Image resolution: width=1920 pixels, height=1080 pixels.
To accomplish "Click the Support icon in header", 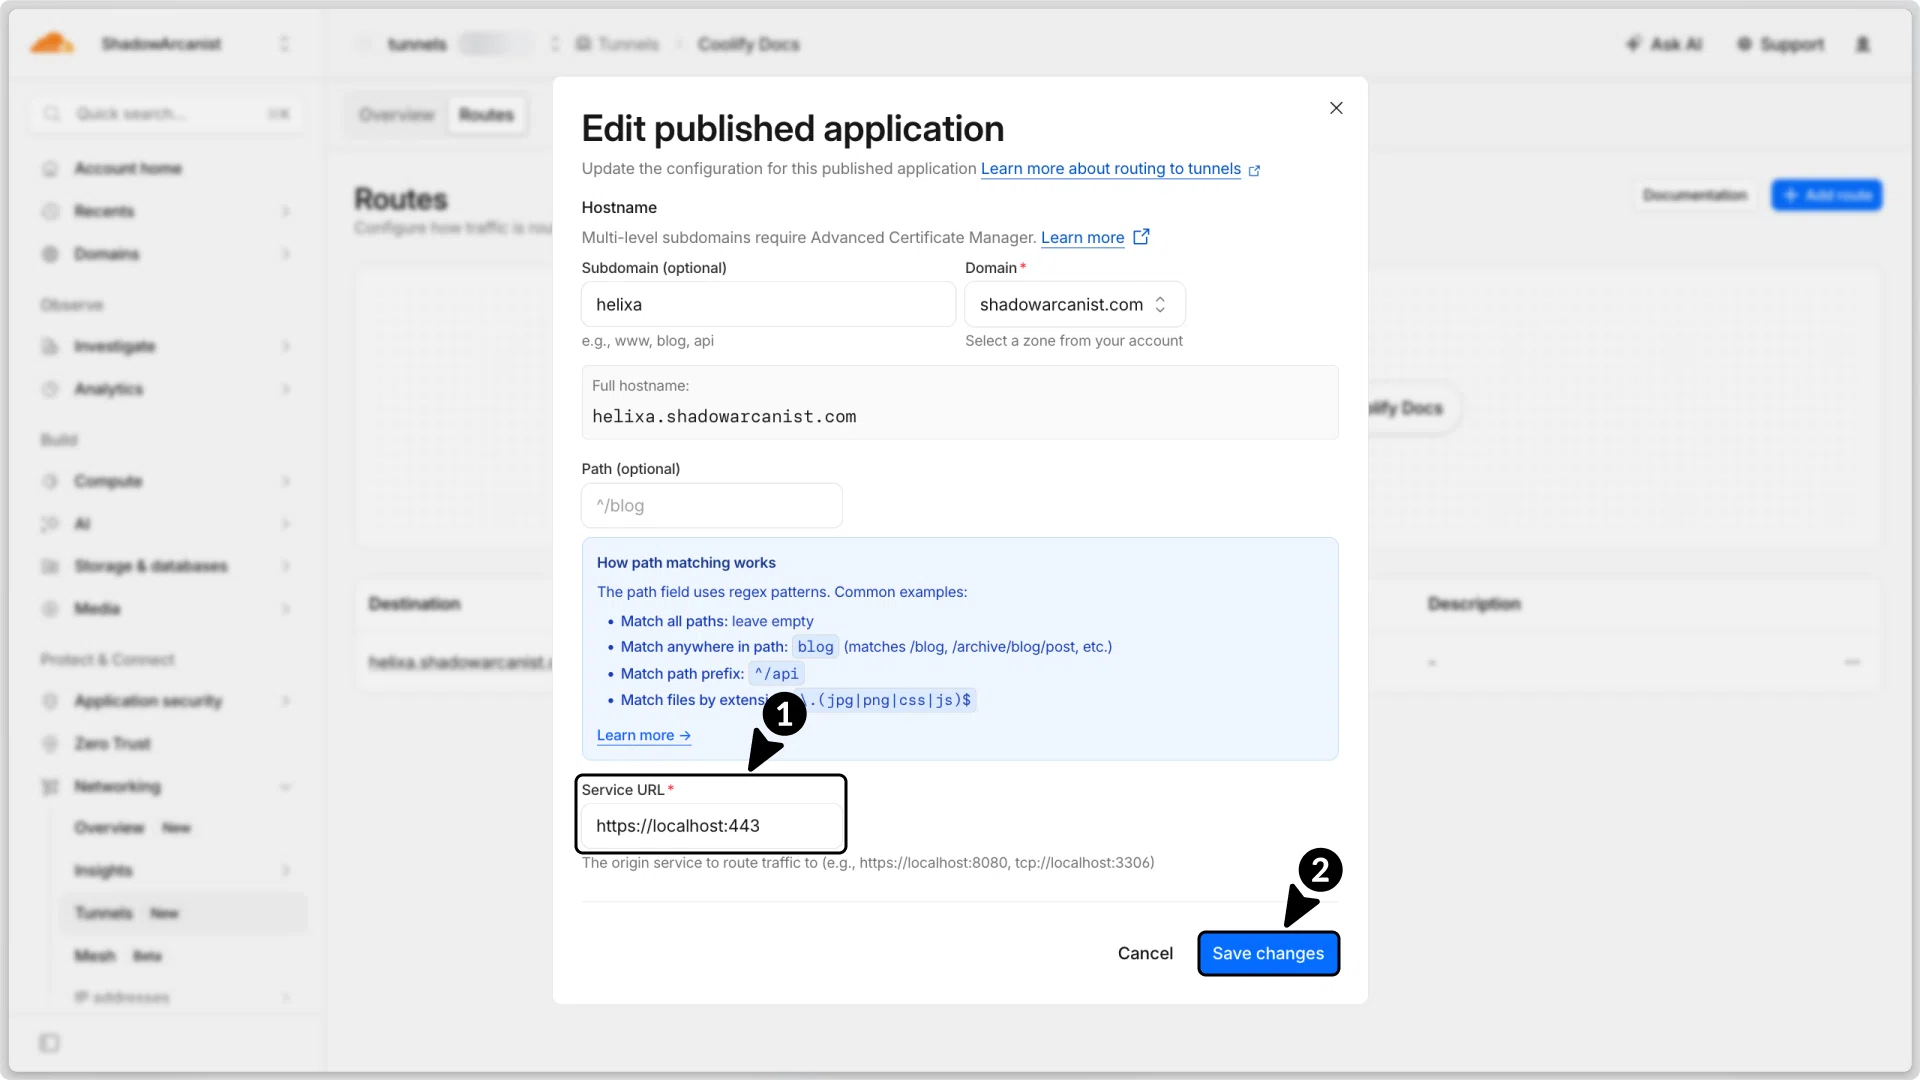I will click(x=1744, y=44).
